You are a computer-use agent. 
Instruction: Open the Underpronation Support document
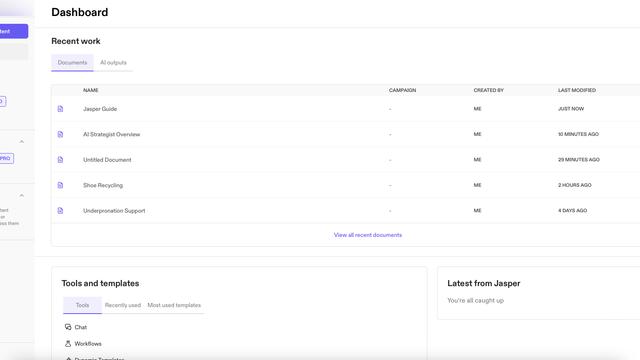(x=114, y=211)
